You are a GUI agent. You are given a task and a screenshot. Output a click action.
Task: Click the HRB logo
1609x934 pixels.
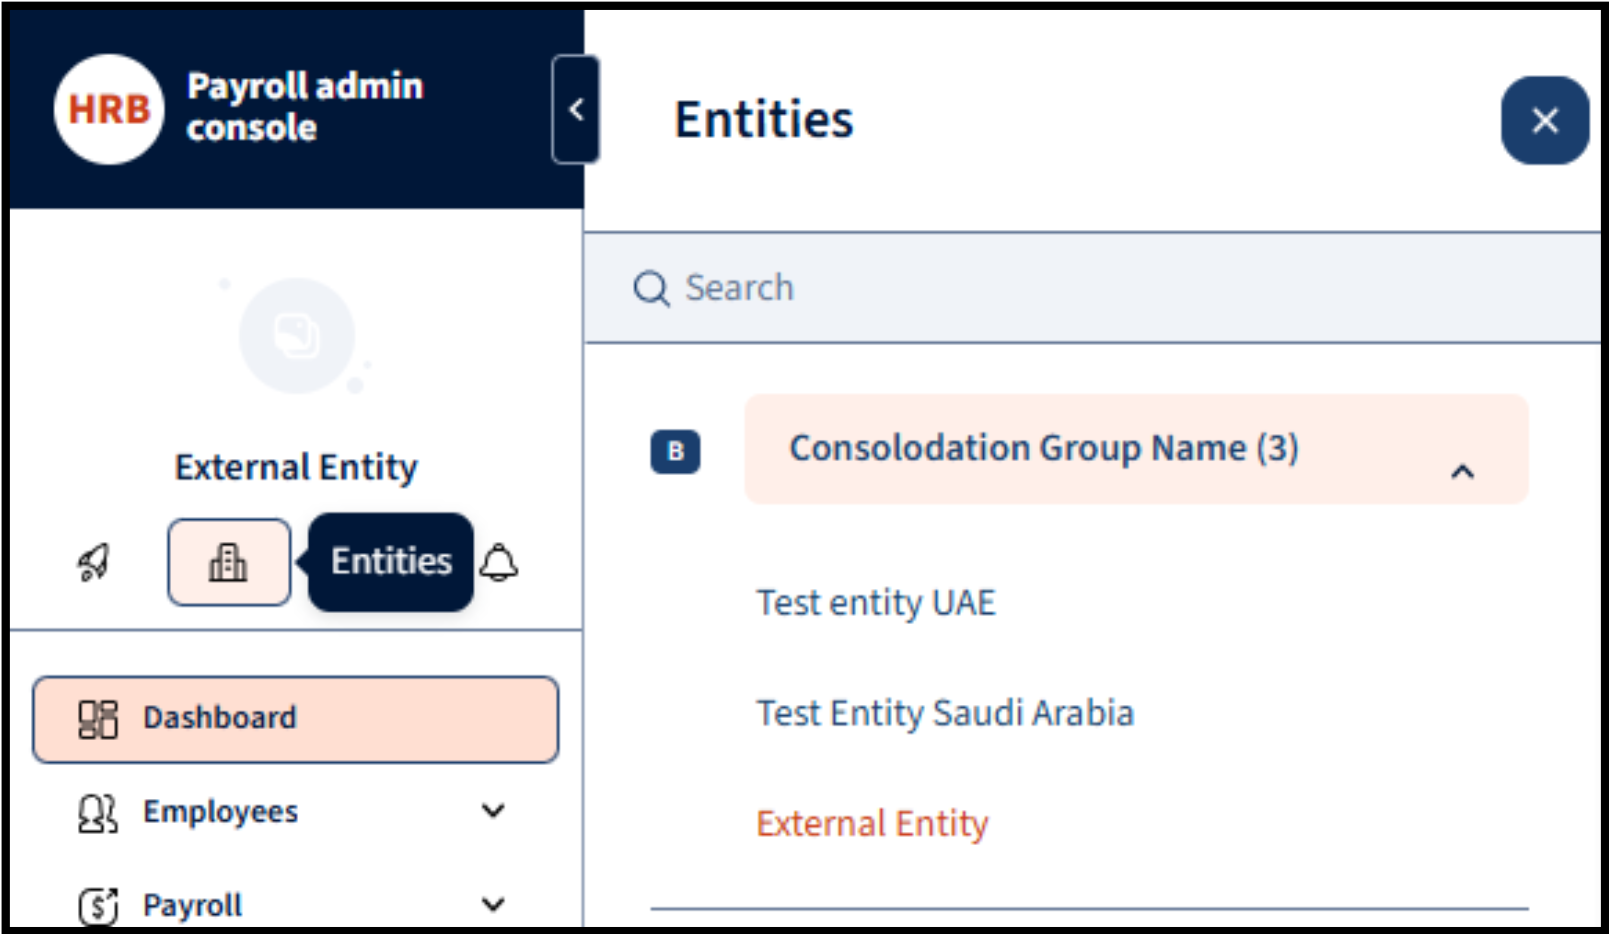(x=109, y=109)
